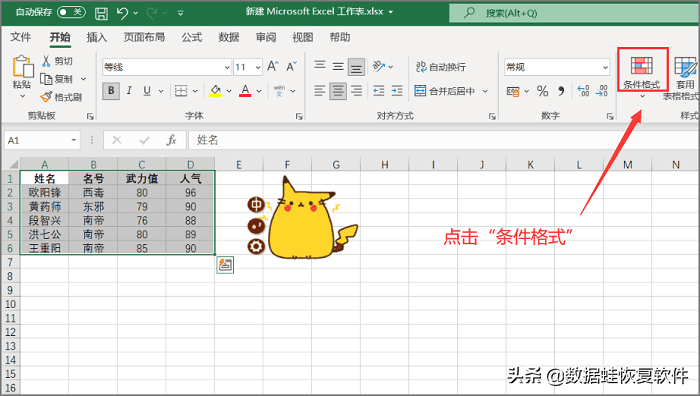Align text to vertical middle
Image resolution: width=700 pixels, height=396 pixels.
[x=338, y=67]
